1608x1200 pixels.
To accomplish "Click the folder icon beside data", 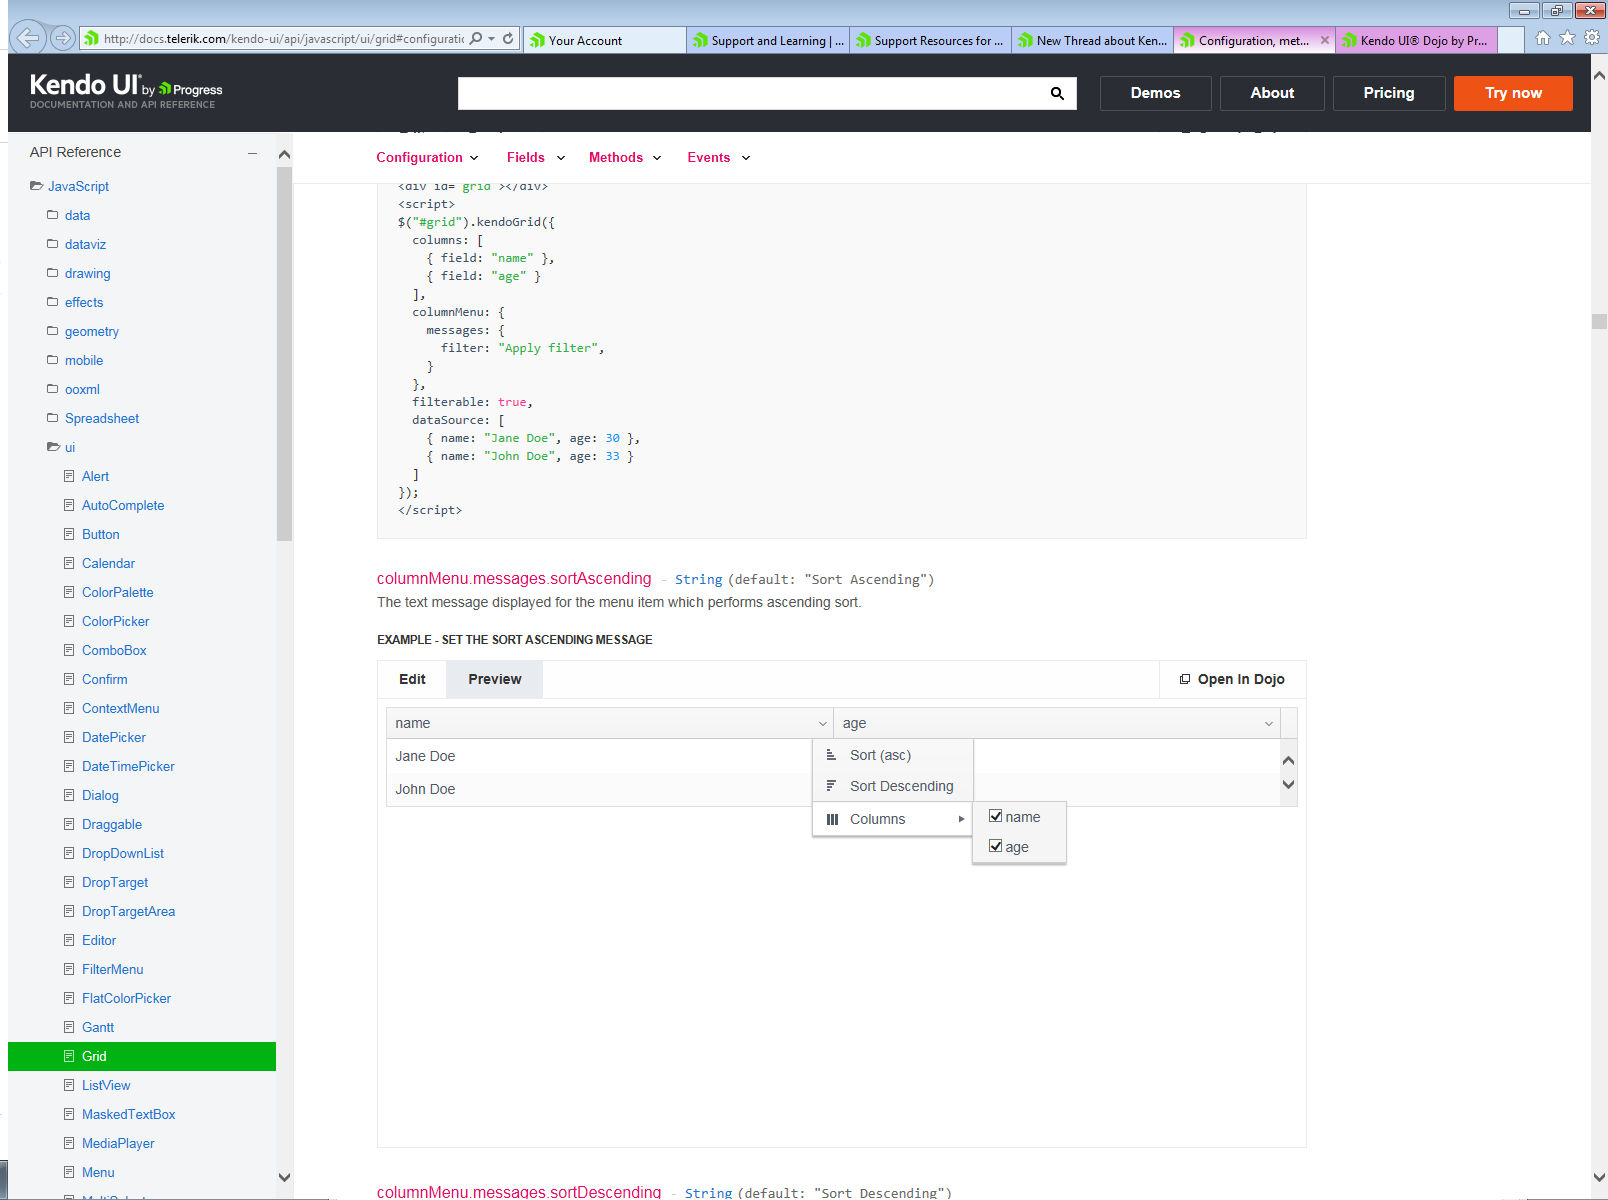I will [x=53, y=215].
